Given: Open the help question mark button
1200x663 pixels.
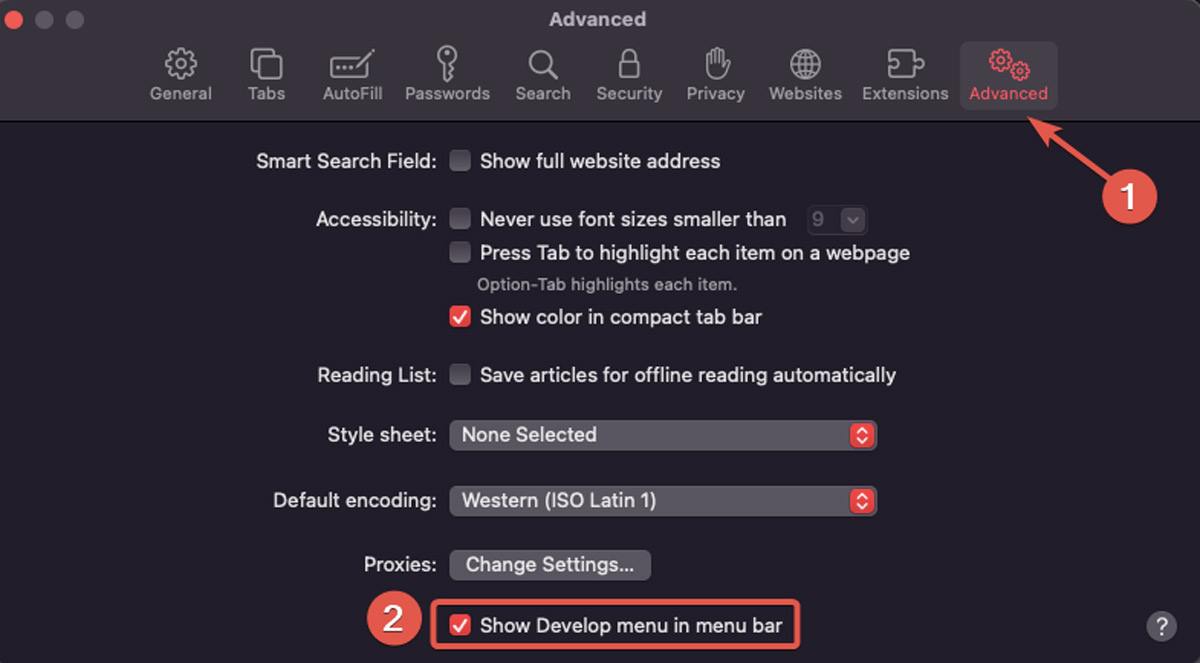Looking at the screenshot, I should [x=1161, y=627].
